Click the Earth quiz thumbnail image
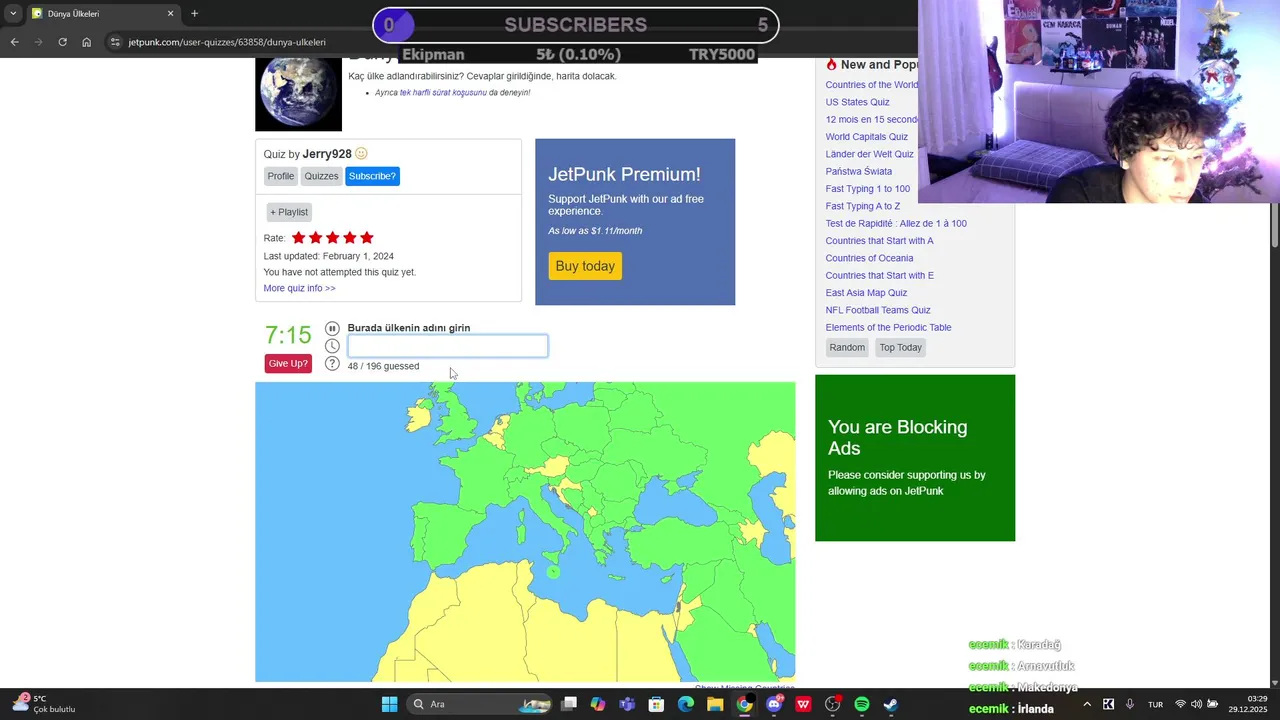This screenshot has width=1280, height=720. pyautogui.click(x=298, y=94)
